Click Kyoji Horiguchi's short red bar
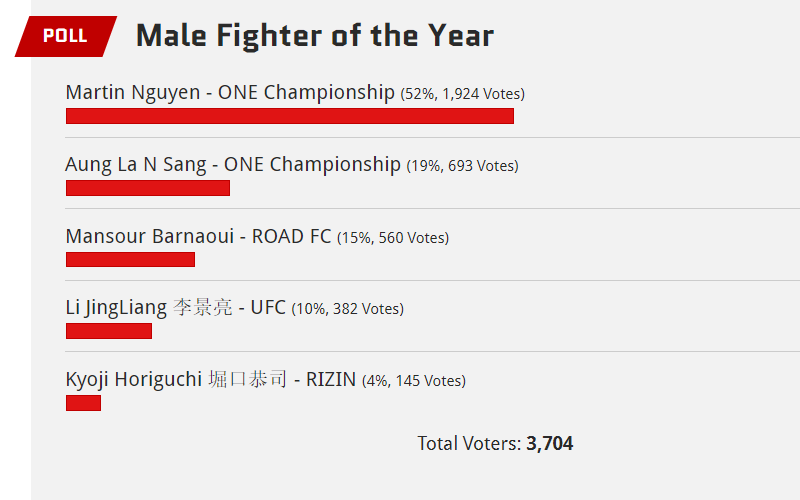 (x=83, y=403)
